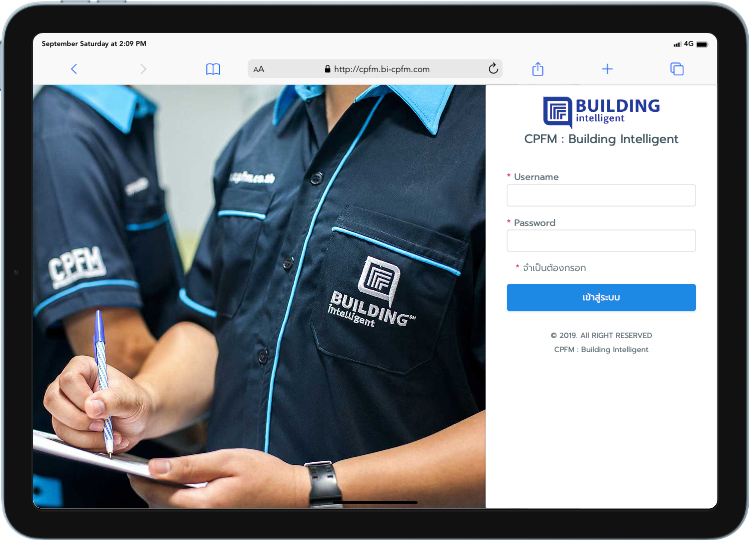Image resolution: width=749 pixels, height=540 pixels.
Task: Click the padlock icon in address bar
Action: 327,69
